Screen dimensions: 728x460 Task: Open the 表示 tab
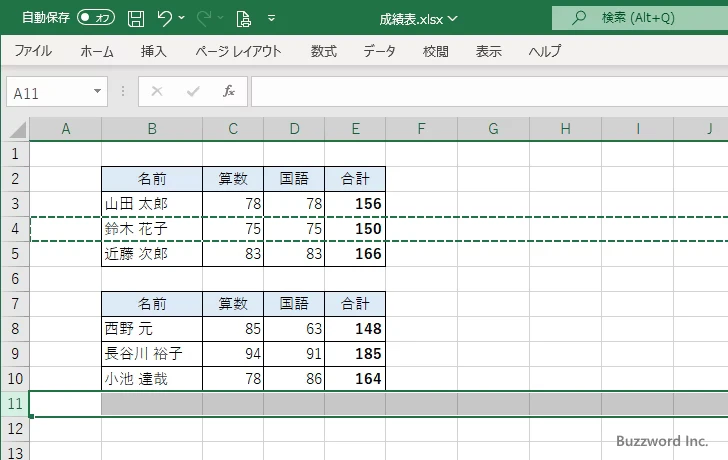(488, 51)
